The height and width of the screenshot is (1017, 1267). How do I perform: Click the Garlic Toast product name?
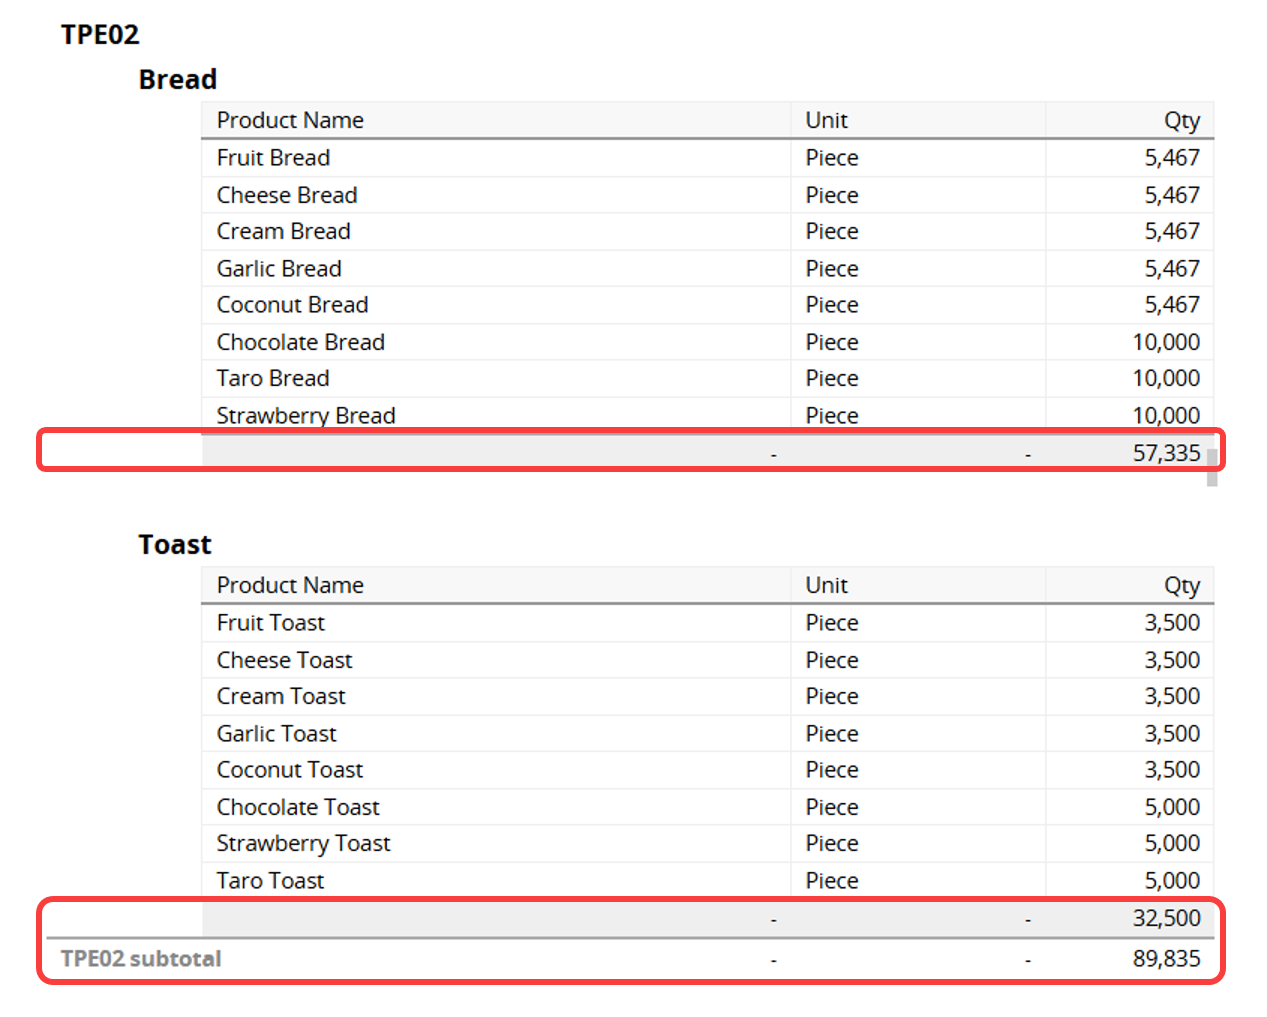pyautogui.click(x=276, y=734)
